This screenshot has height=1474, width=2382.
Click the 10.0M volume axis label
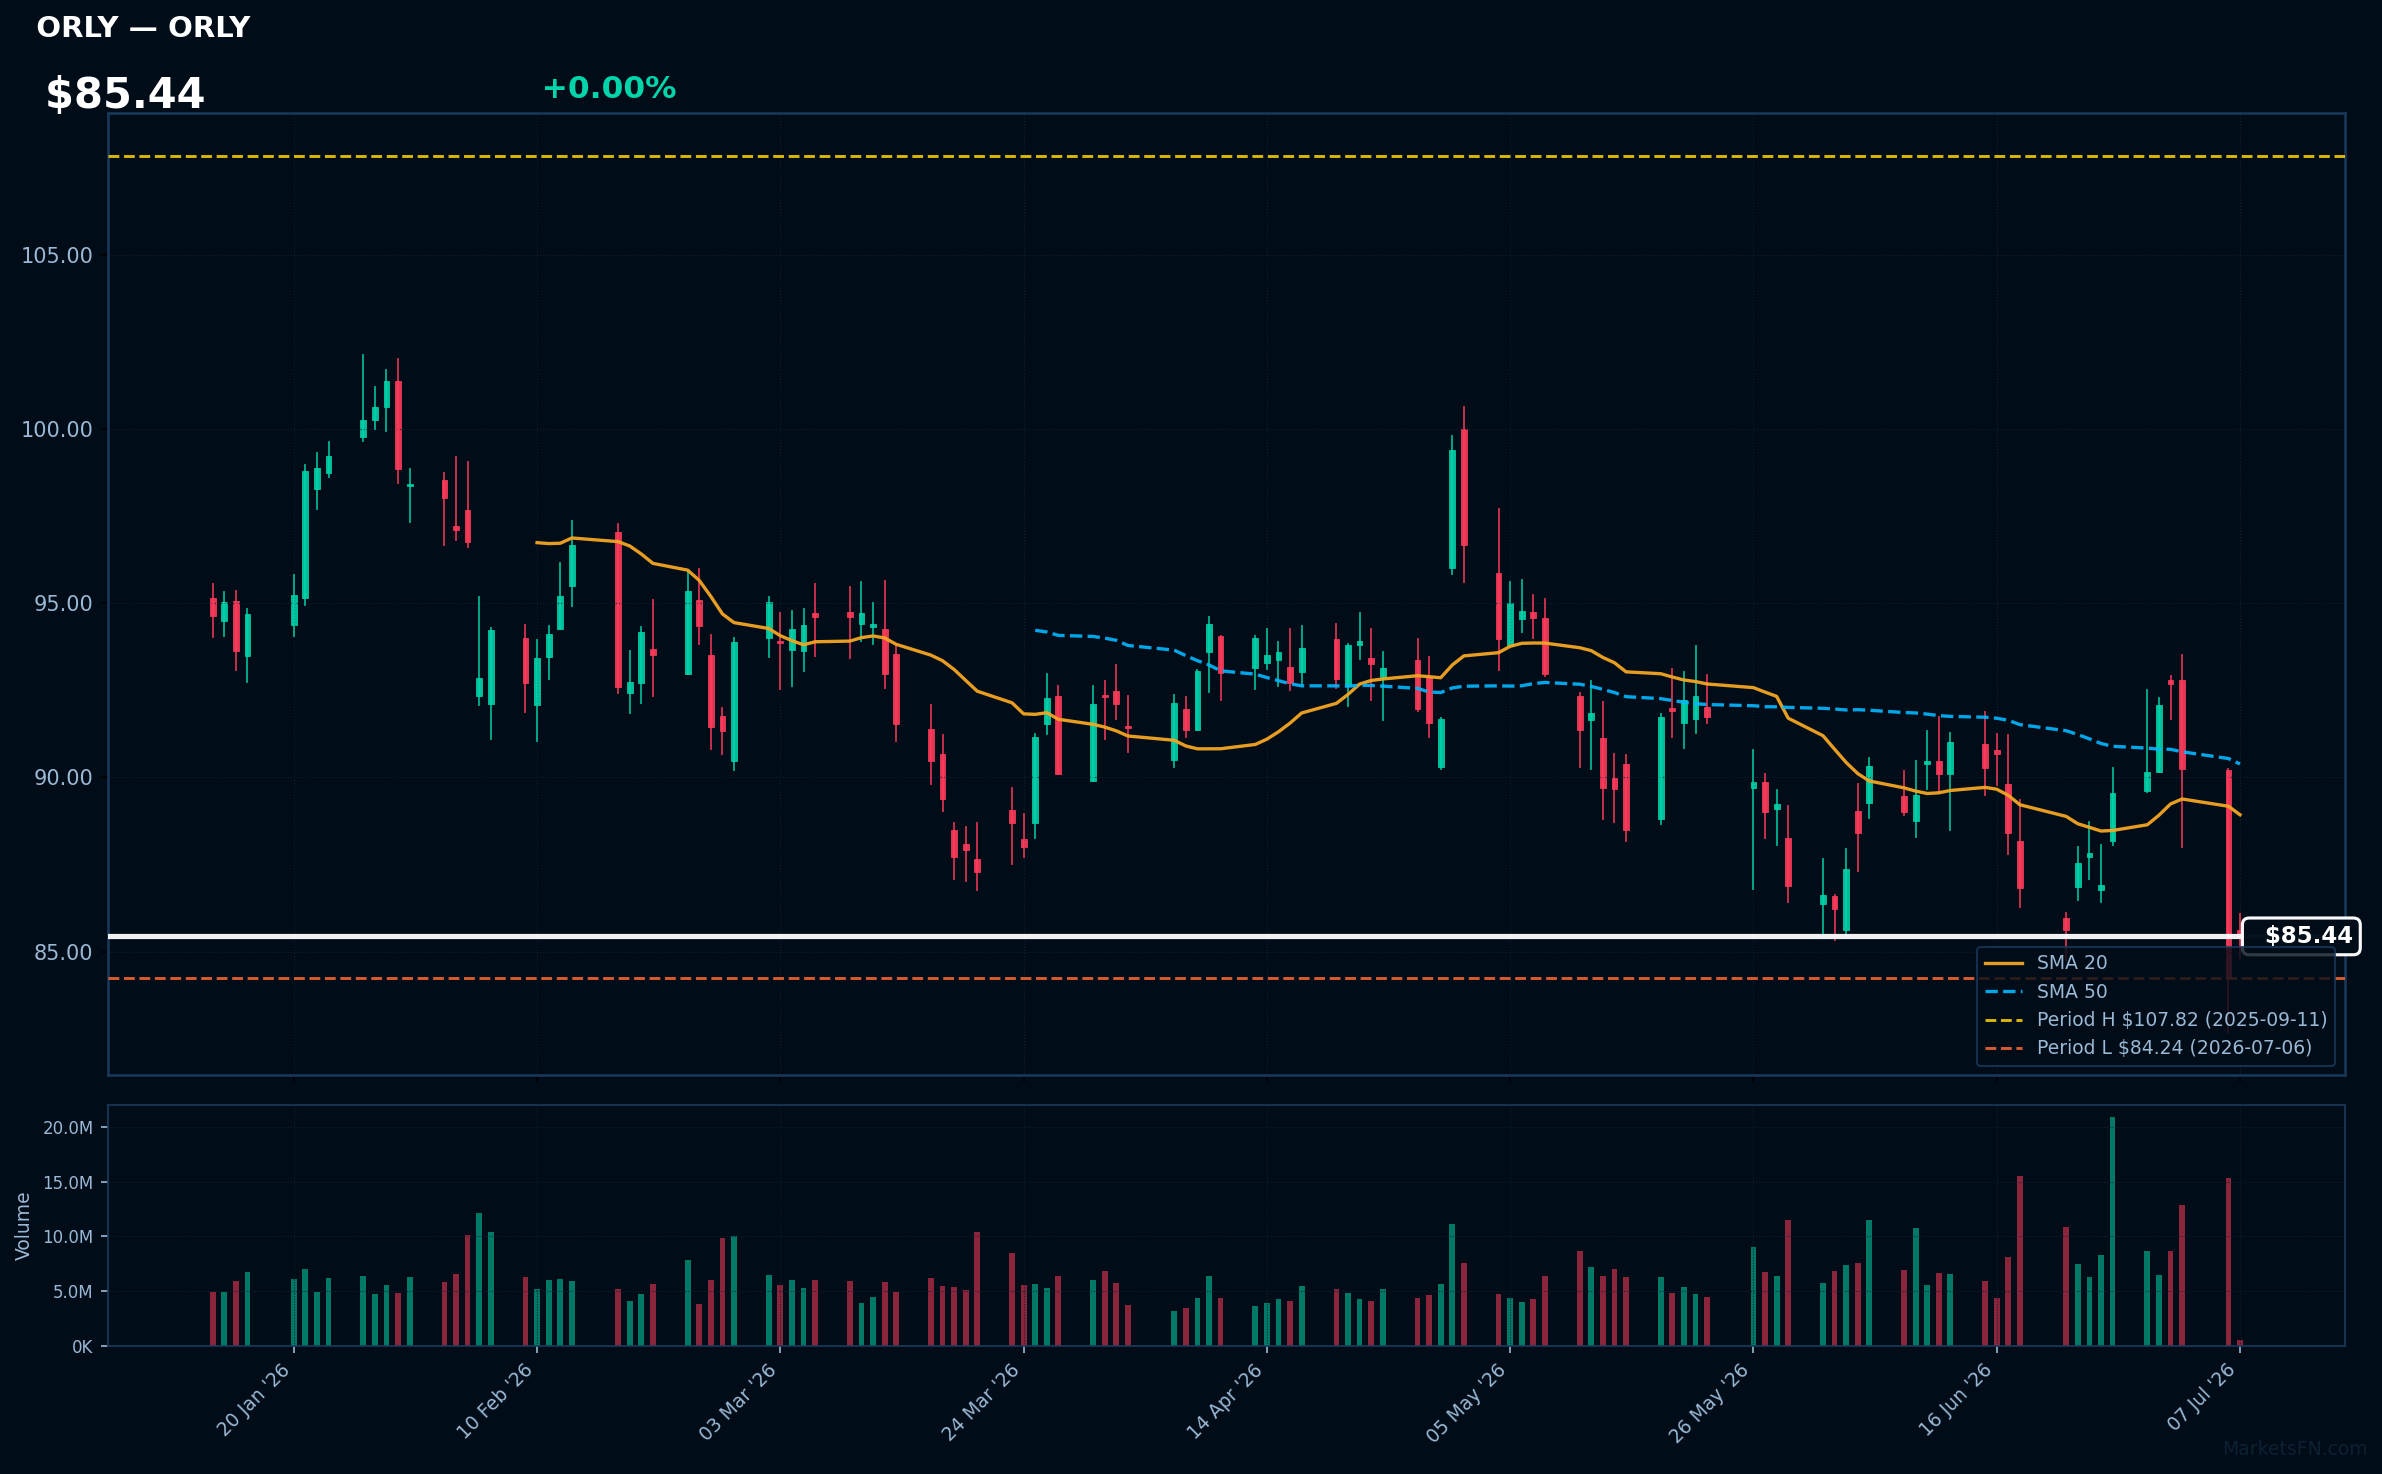click(x=68, y=1237)
